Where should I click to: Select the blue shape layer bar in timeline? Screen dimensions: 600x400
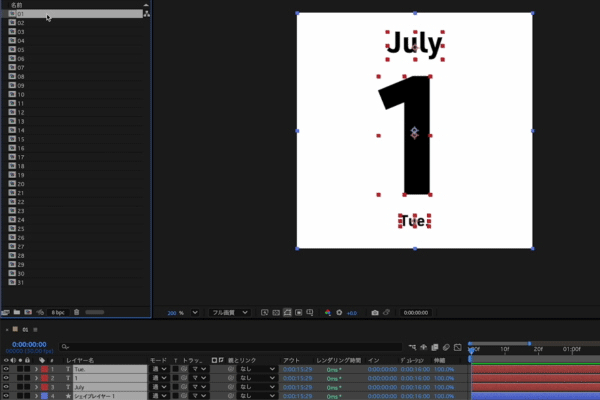click(536, 396)
